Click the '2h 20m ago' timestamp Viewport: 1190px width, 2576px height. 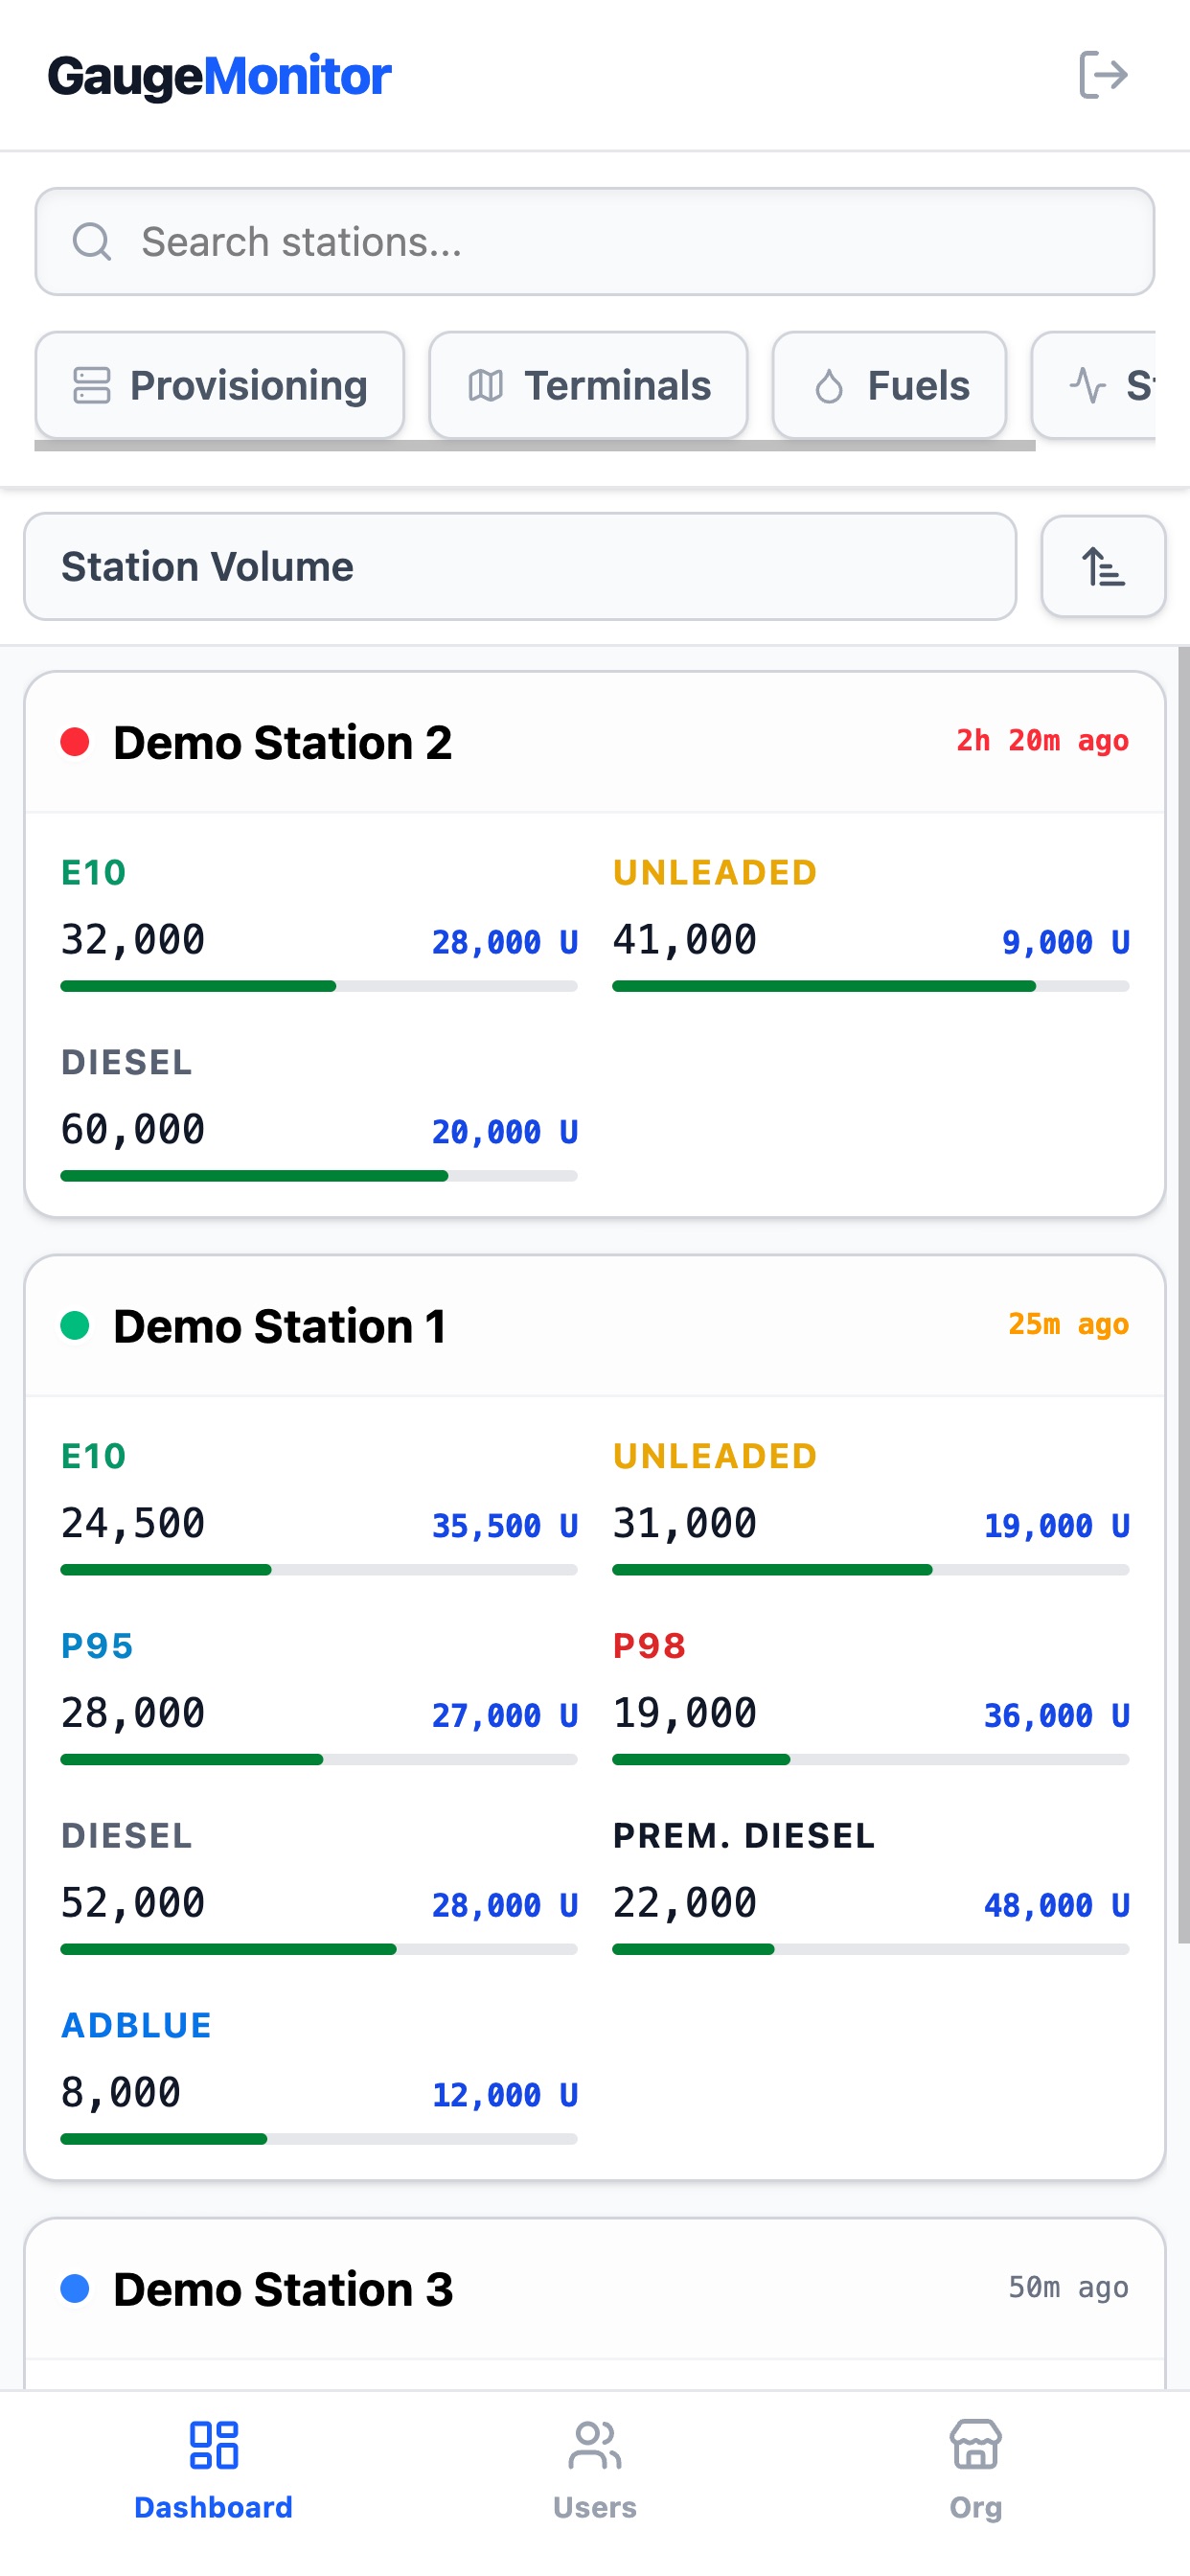[1042, 741]
